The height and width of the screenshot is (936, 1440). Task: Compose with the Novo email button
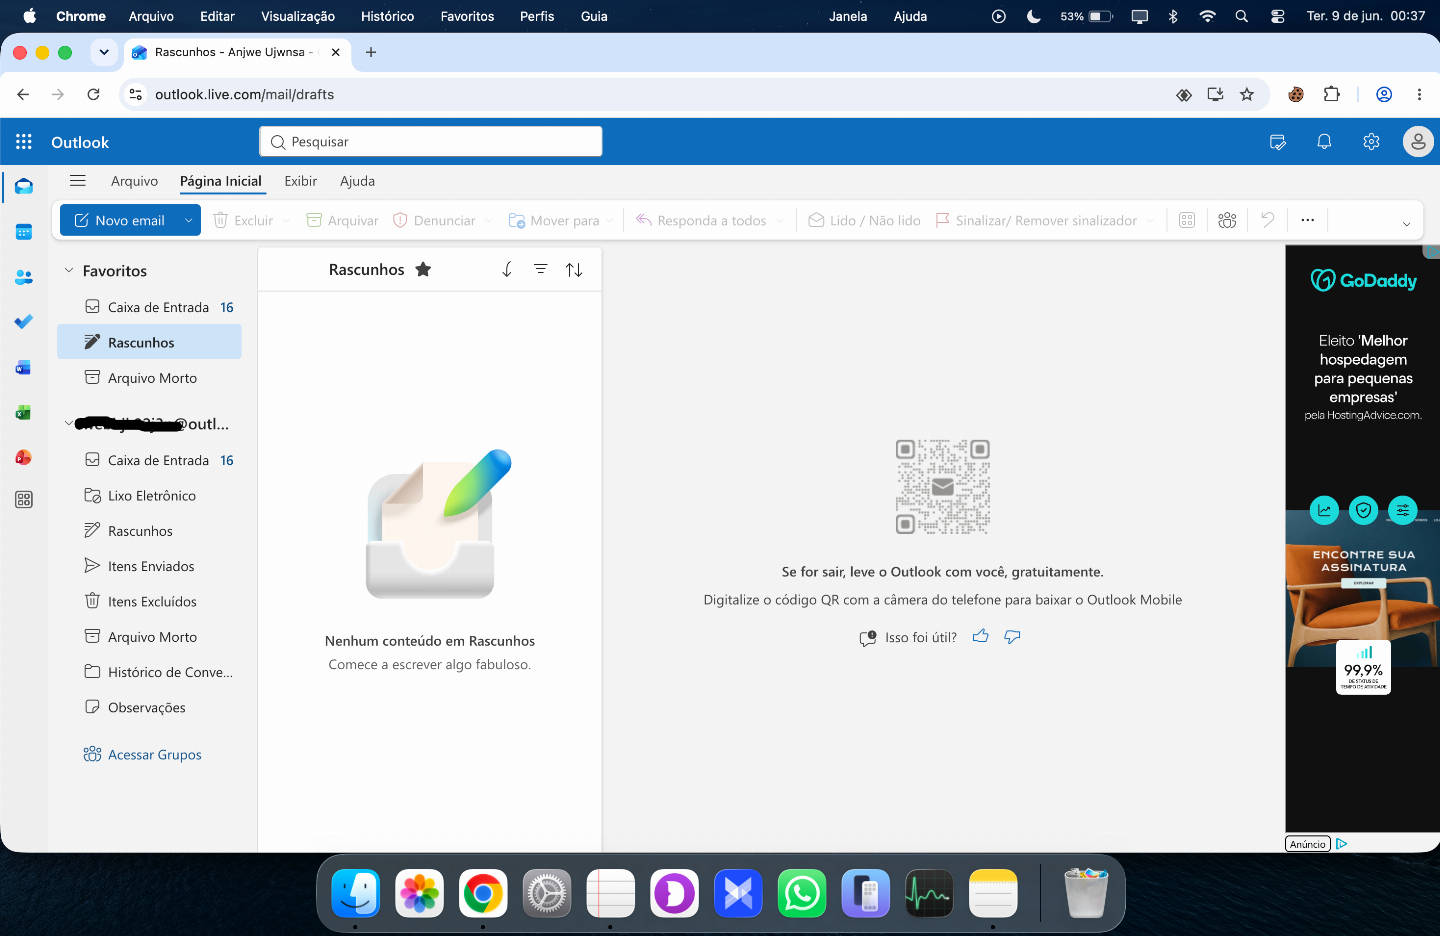(x=119, y=220)
